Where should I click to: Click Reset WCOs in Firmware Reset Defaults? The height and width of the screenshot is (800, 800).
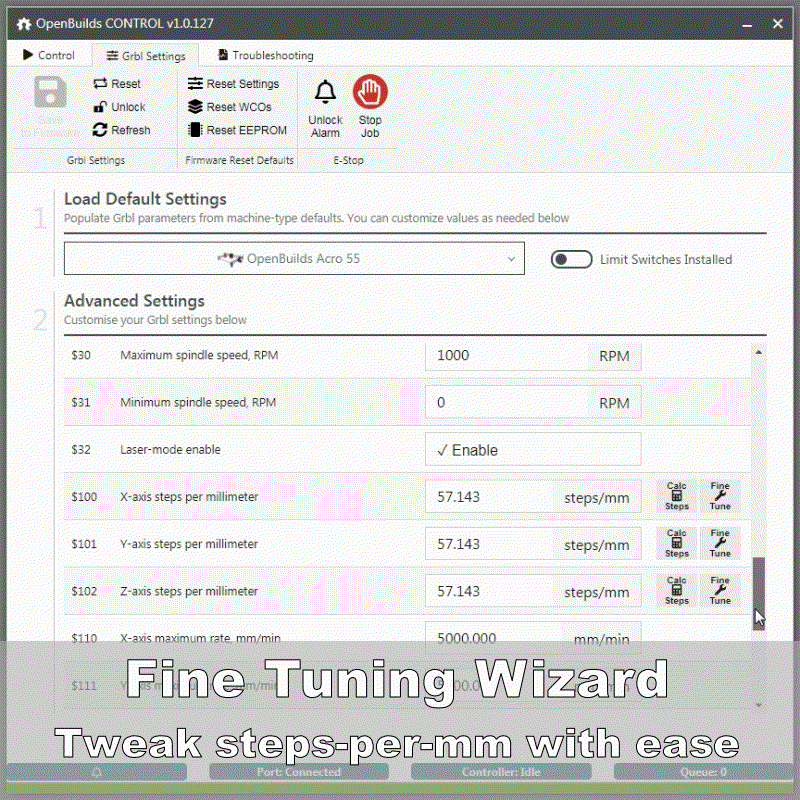229,107
